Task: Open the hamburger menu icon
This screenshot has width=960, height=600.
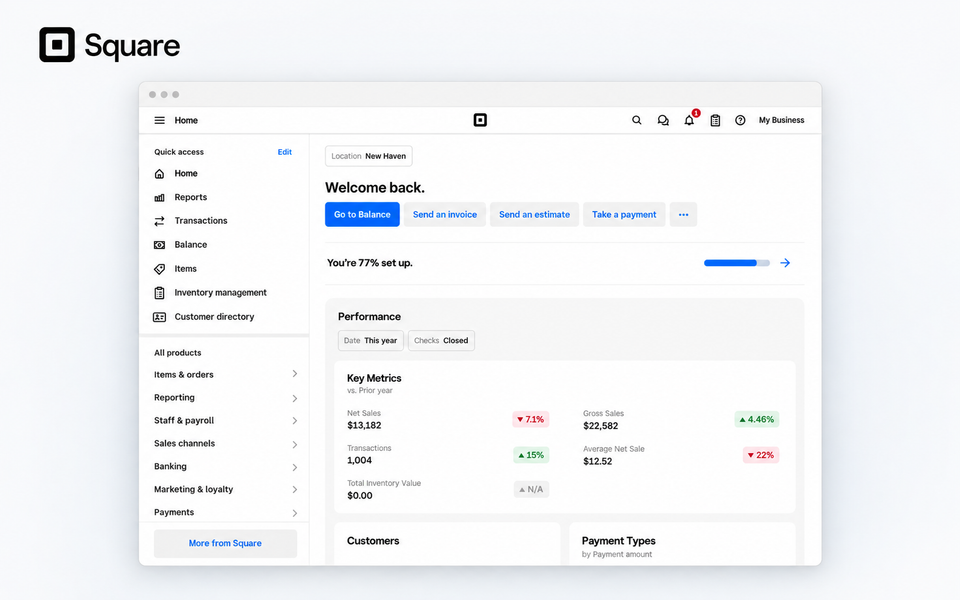Action: (159, 121)
